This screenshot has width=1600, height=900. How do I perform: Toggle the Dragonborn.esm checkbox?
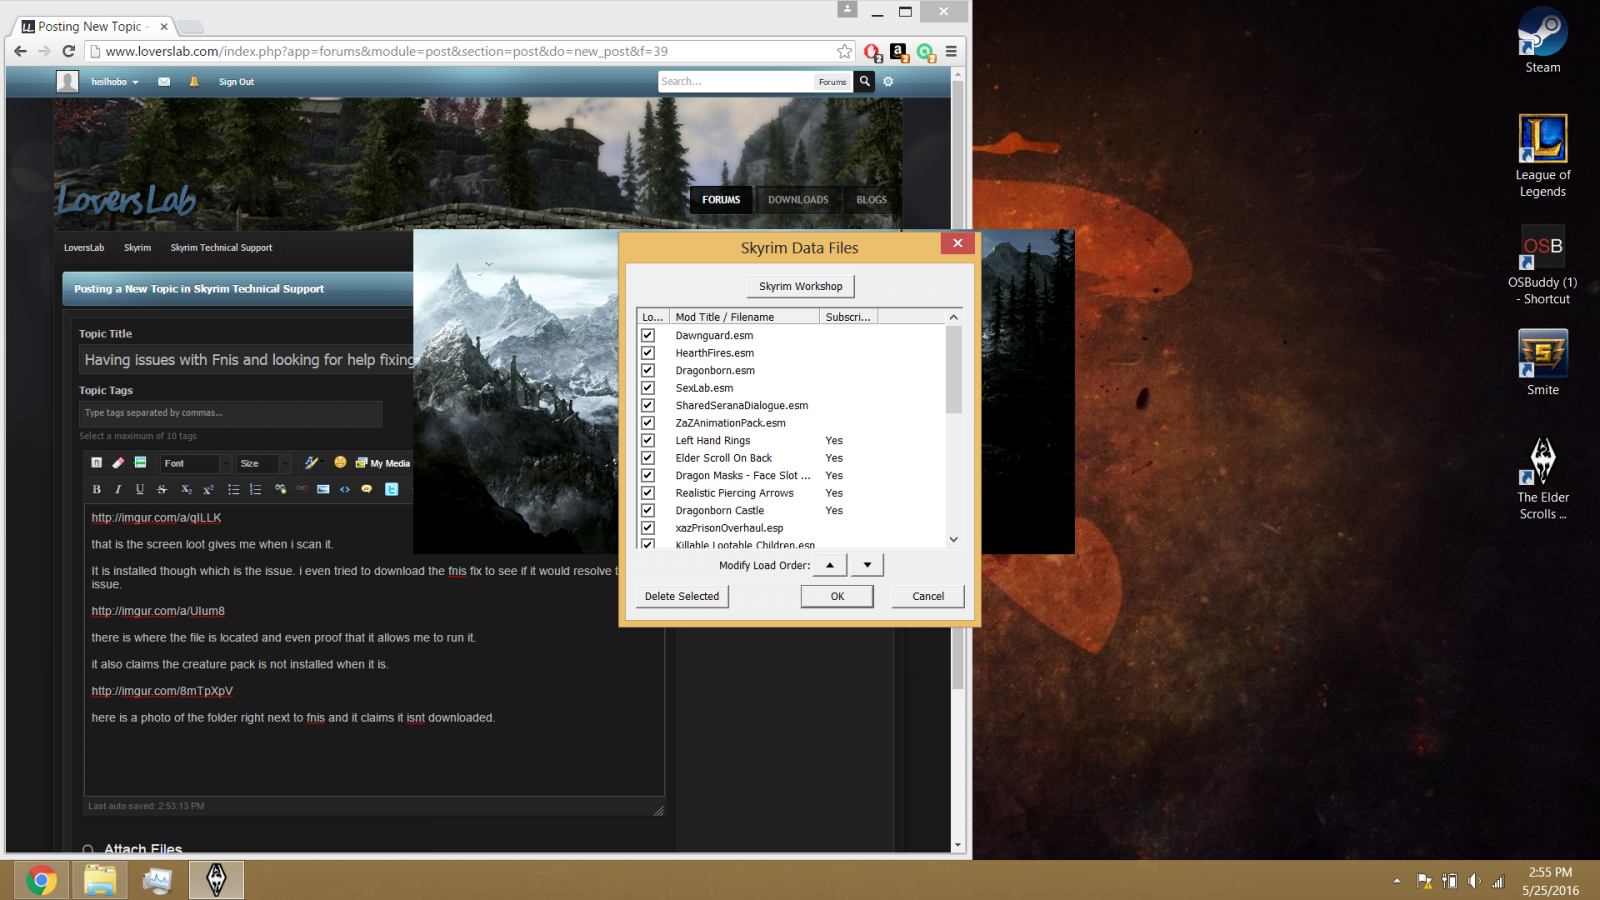tap(648, 370)
